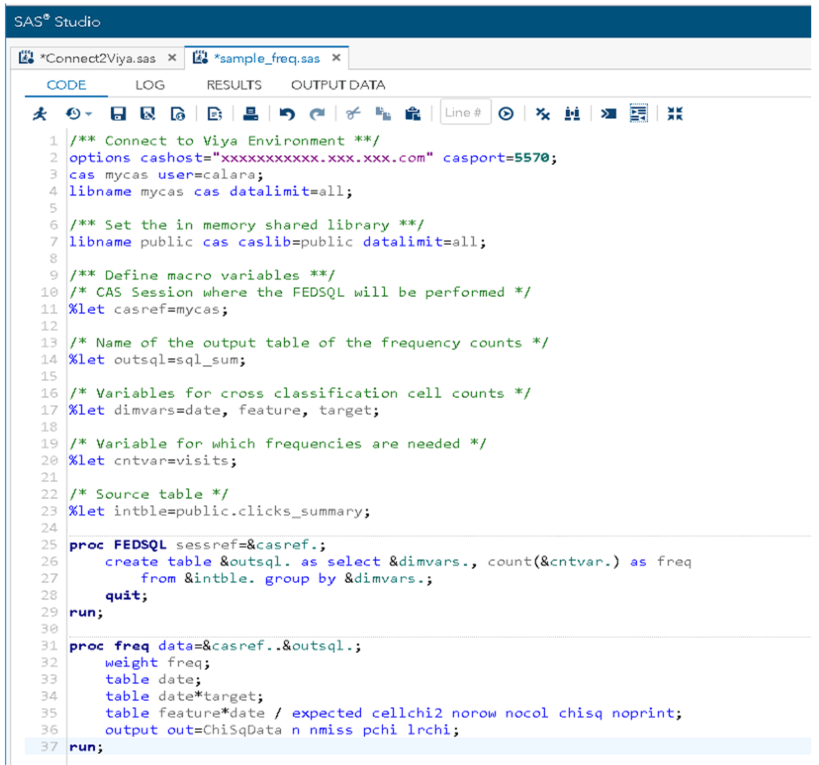Click 'out=ChiSqData' on line 36
Image resolution: width=819 pixels, height=765 pixels.
[x=225, y=730]
